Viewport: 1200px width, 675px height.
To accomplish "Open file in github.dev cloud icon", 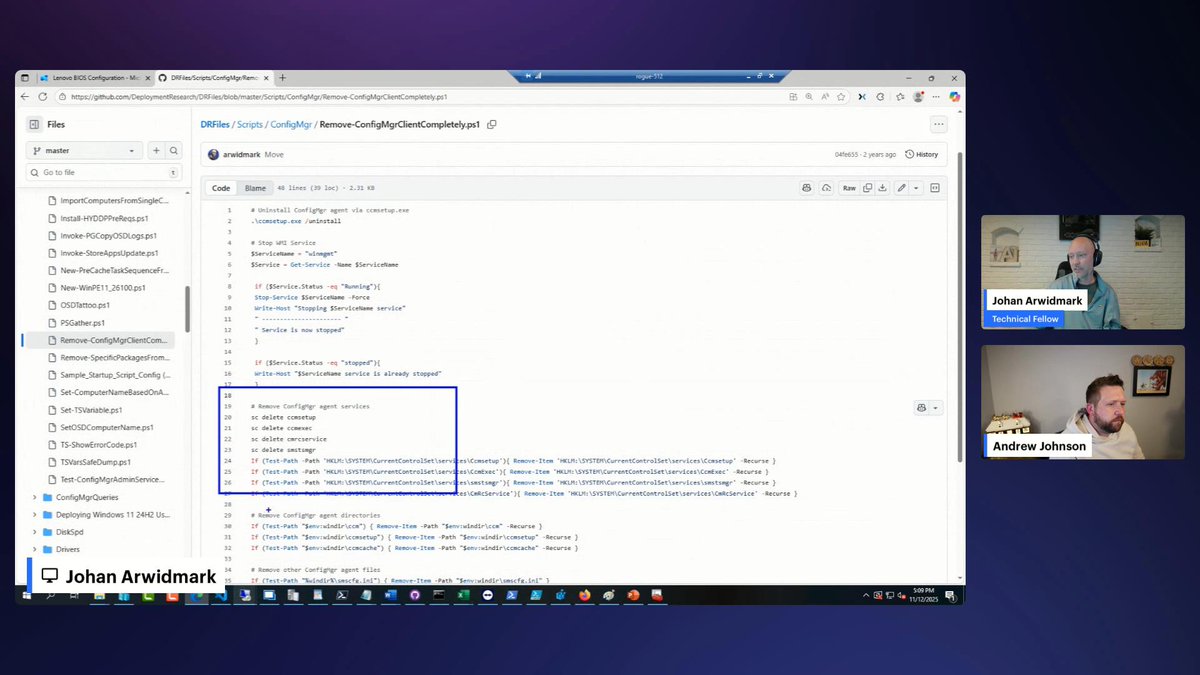I will [x=826, y=188].
